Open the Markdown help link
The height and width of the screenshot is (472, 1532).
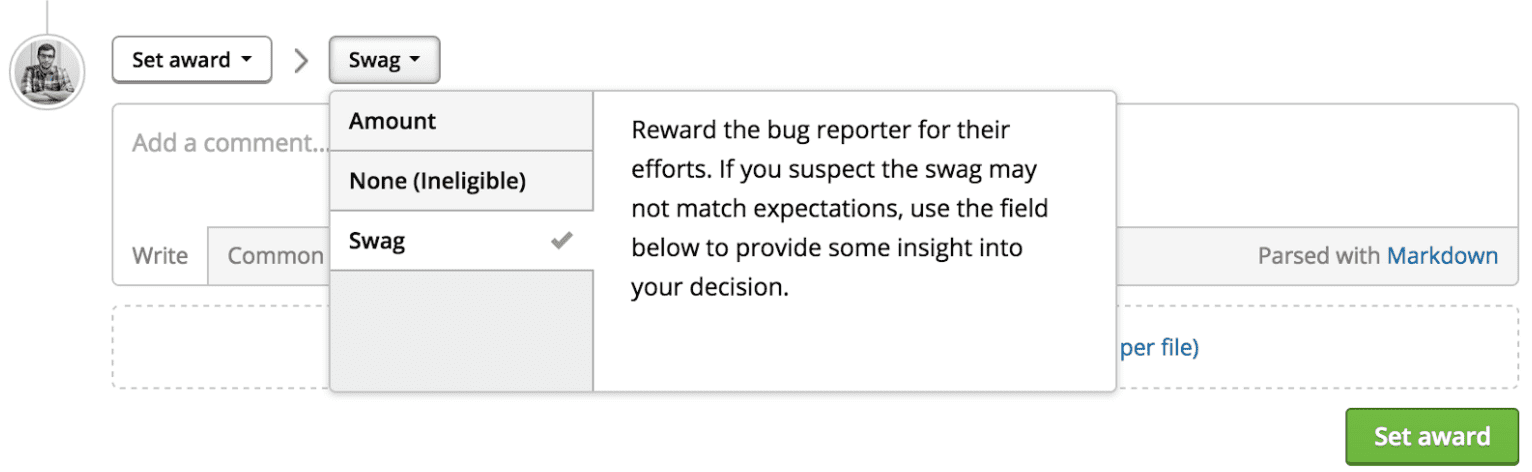click(x=1442, y=256)
